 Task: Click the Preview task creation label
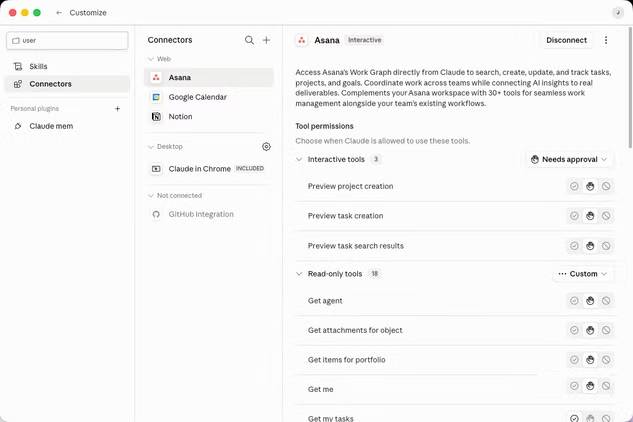(x=345, y=216)
